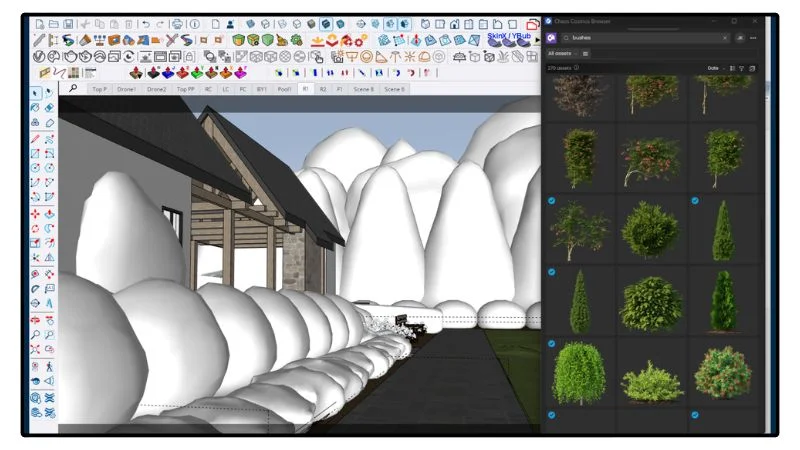This screenshot has height=450, width=800.
Task: Click the scene search magnifier icon
Action: 73,88
